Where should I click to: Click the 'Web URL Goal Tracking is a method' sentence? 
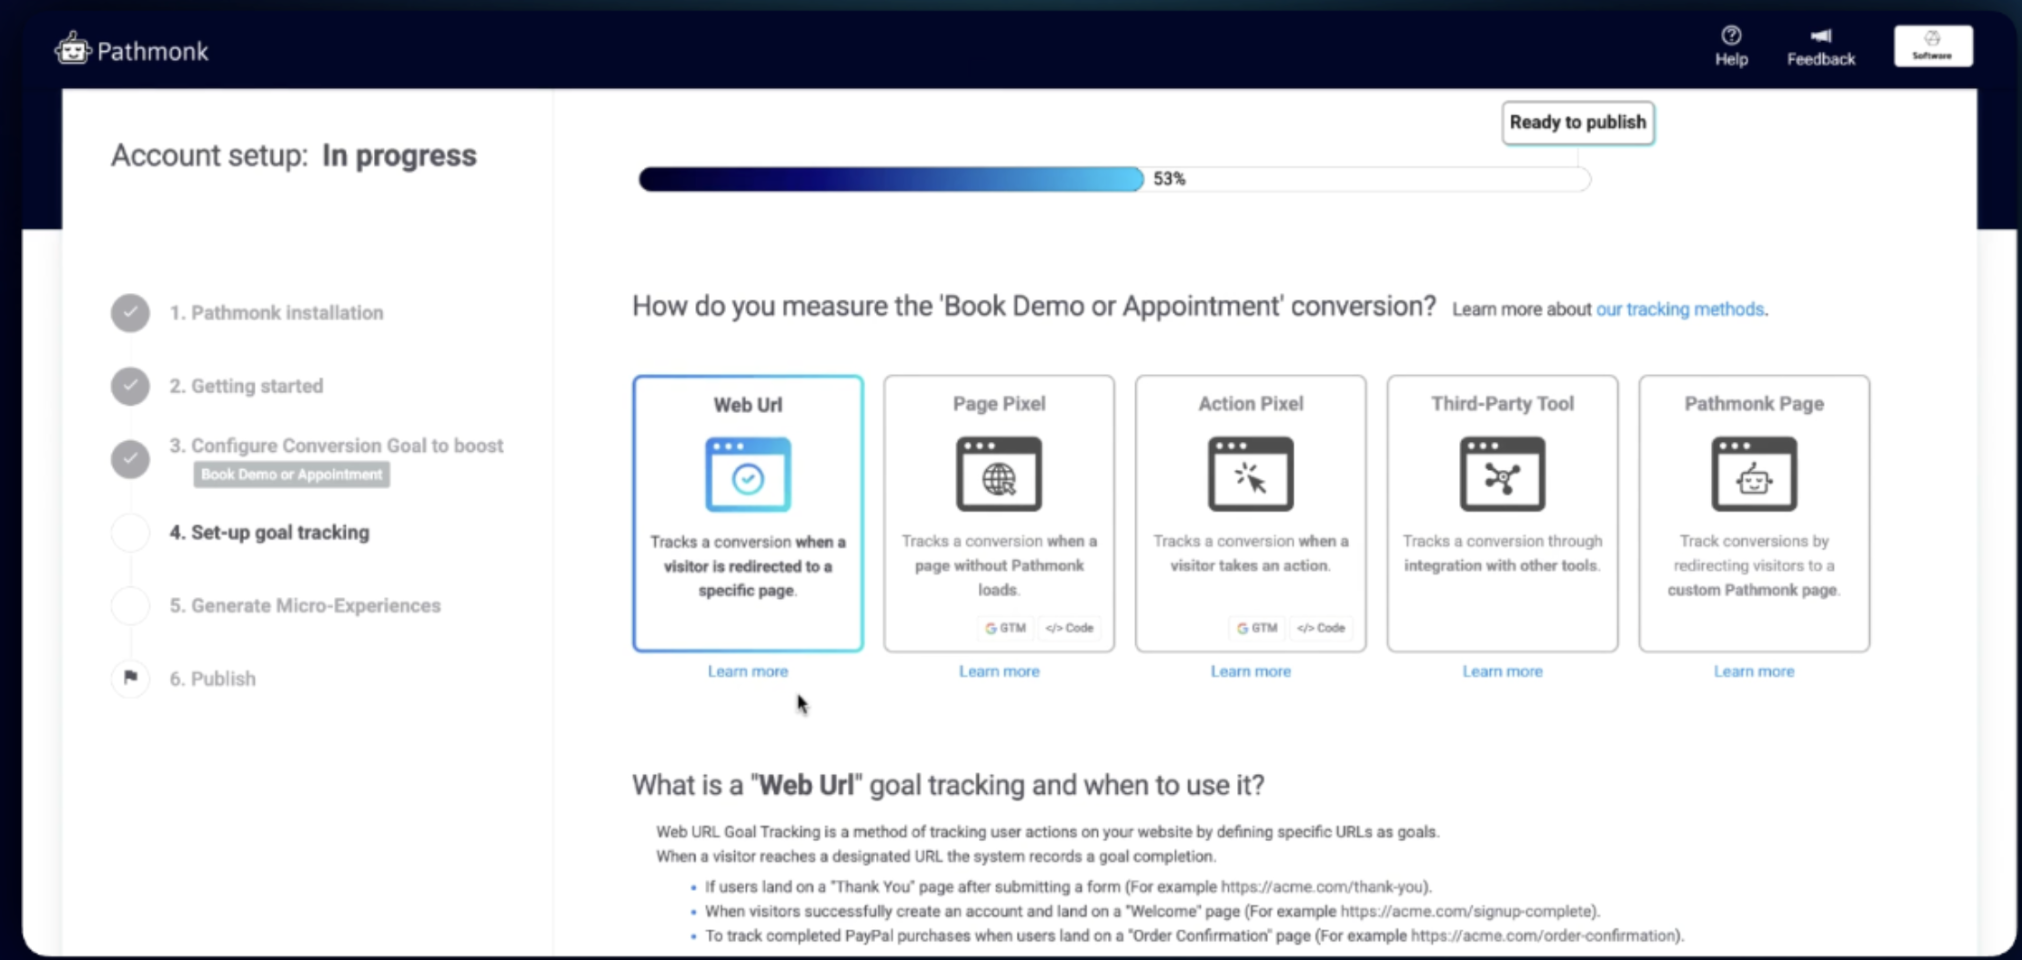click(x=1047, y=832)
